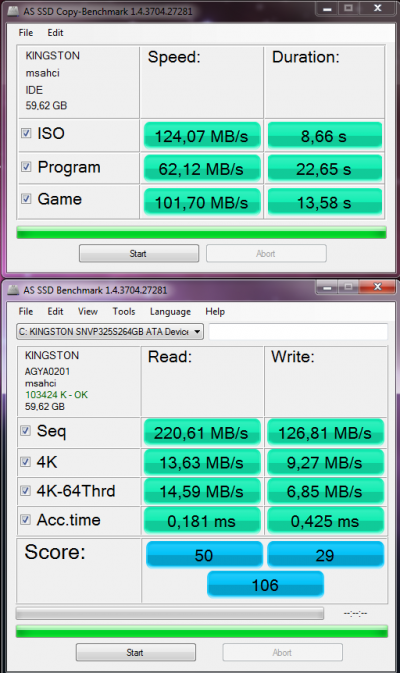Viewport: 400px width, 673px height.
Task: Click the gray progress bar above the timer
Action: 170,613
